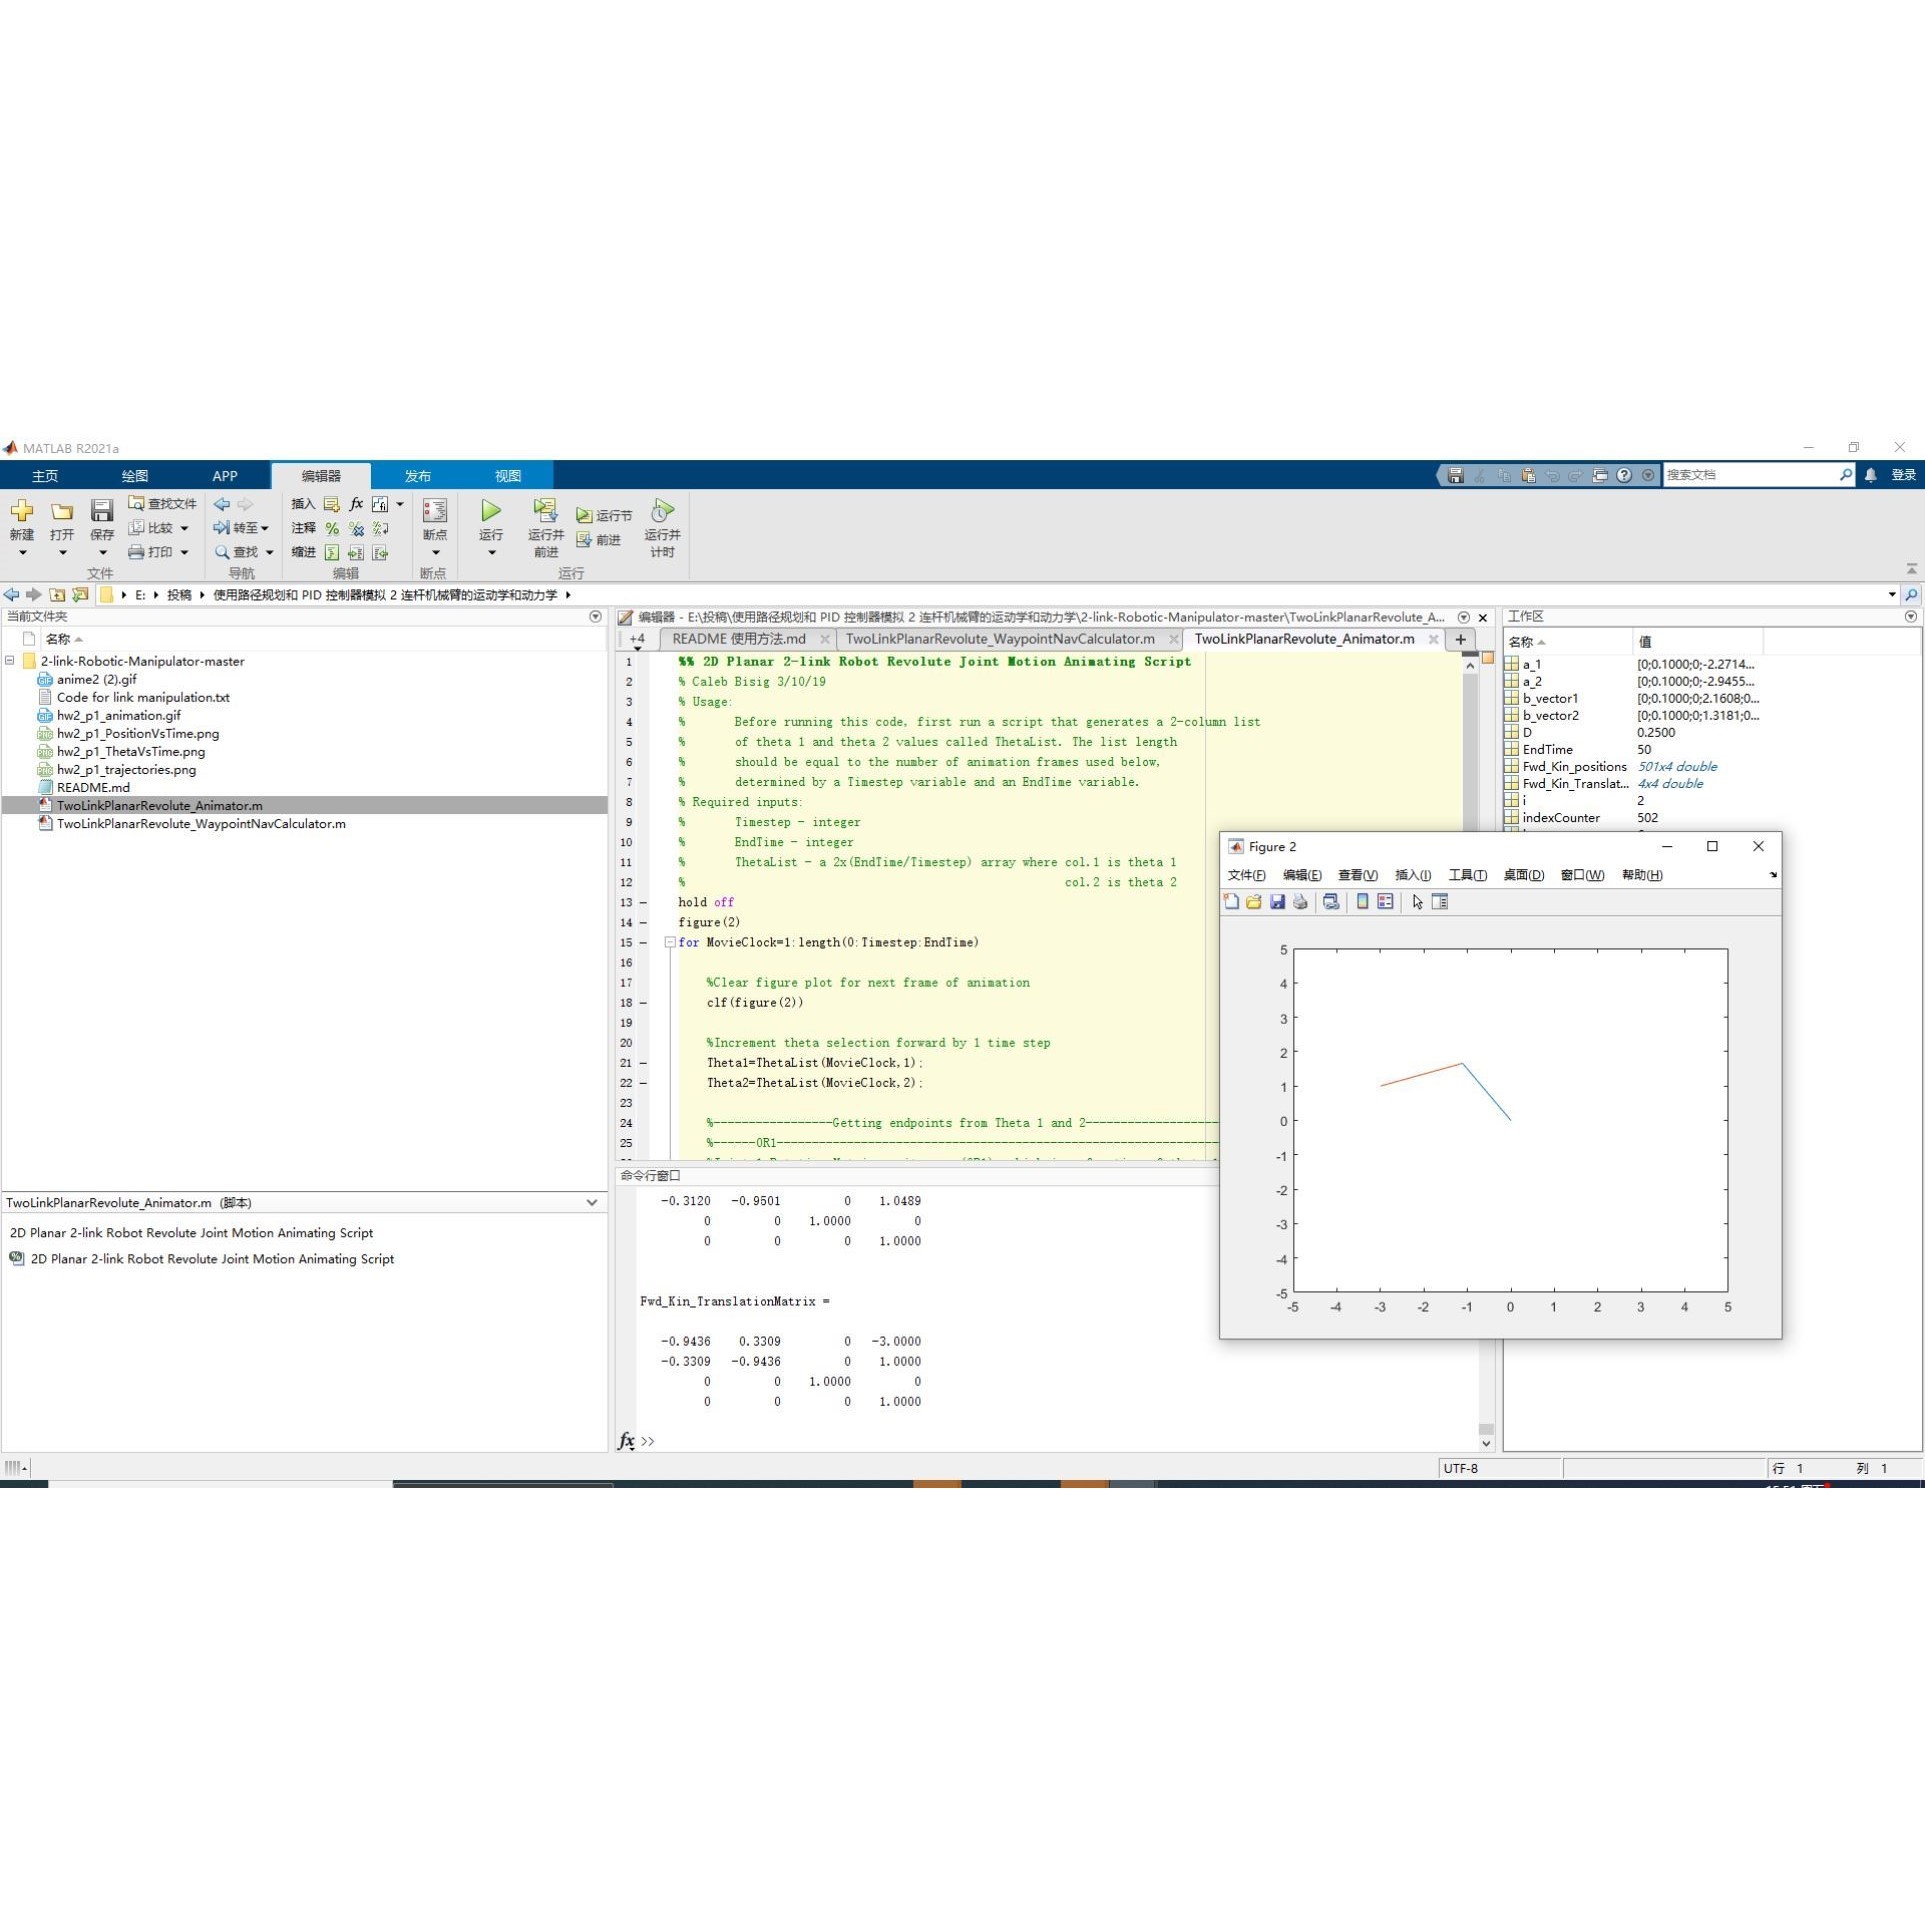The width and height of the screenshot is (1925, 1925).
Task: Click Run and Time (运行并计时)
Action: [662, 527]
